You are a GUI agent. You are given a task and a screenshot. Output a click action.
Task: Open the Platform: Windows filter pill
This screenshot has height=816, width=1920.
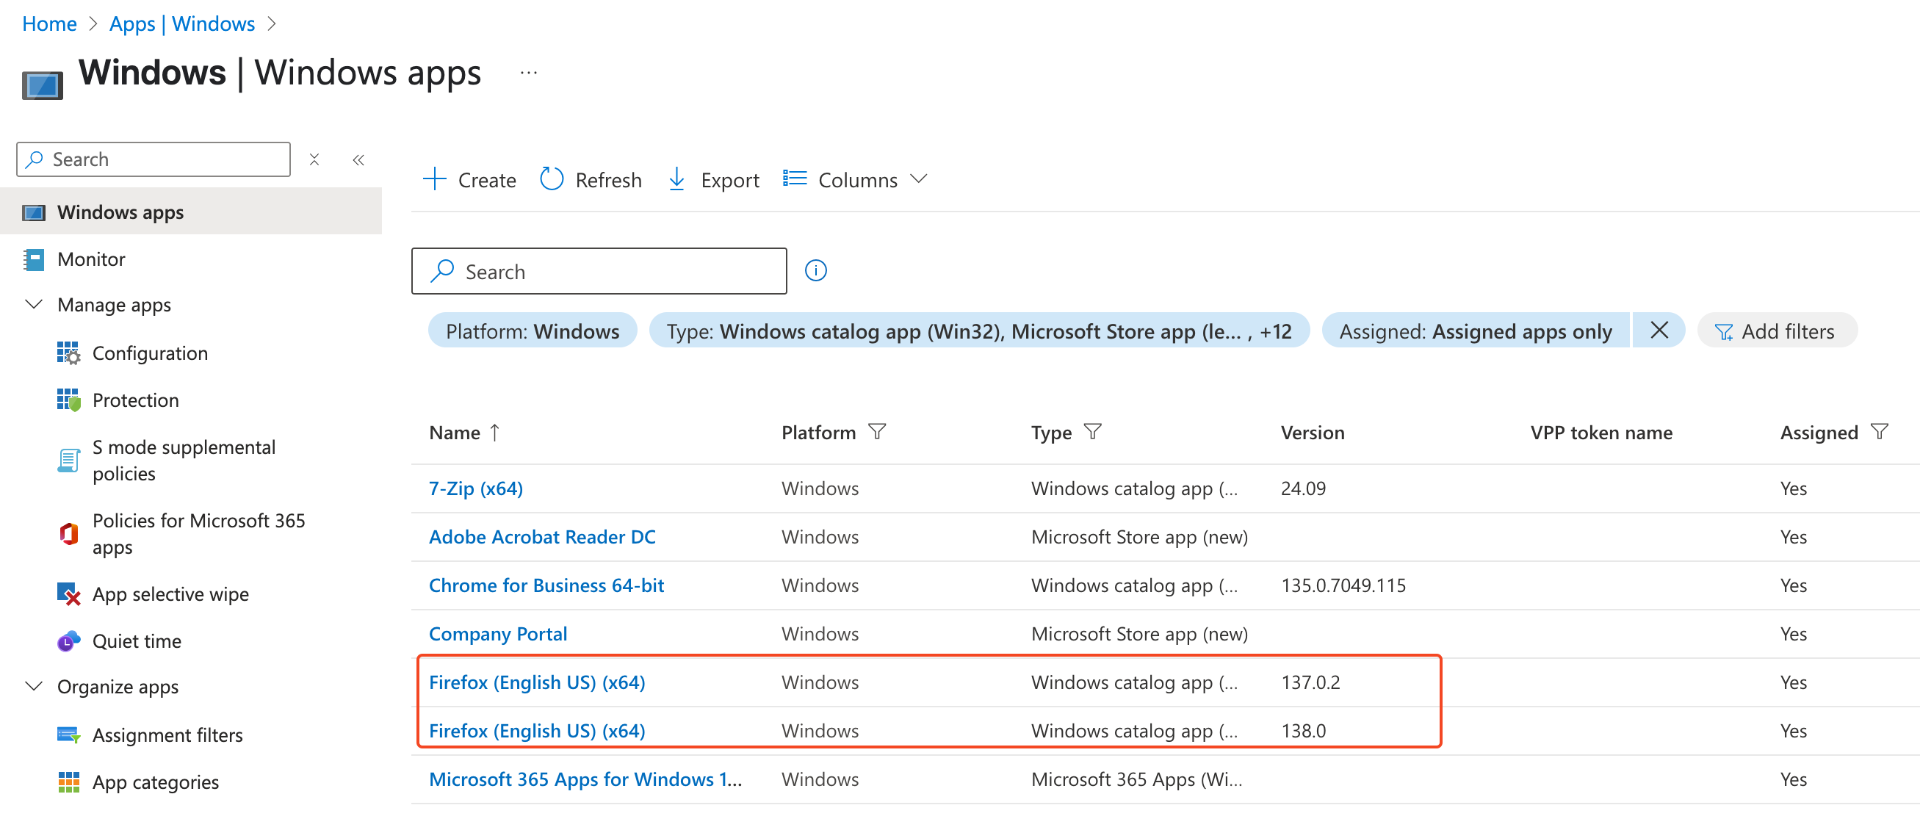(x=532, y=331)
